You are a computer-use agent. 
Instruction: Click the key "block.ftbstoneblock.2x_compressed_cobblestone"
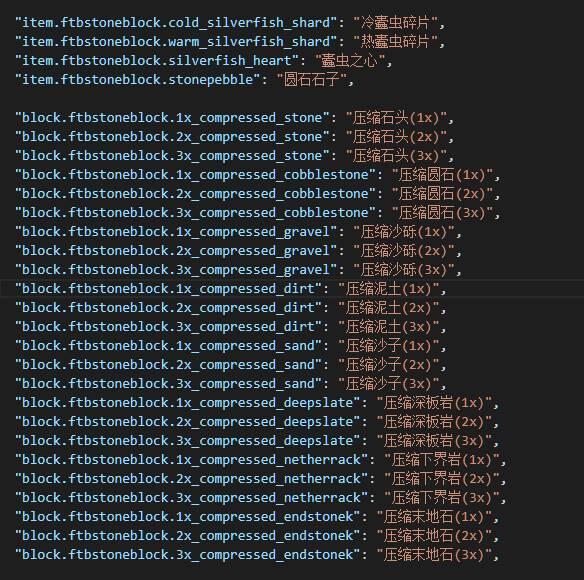196,194
